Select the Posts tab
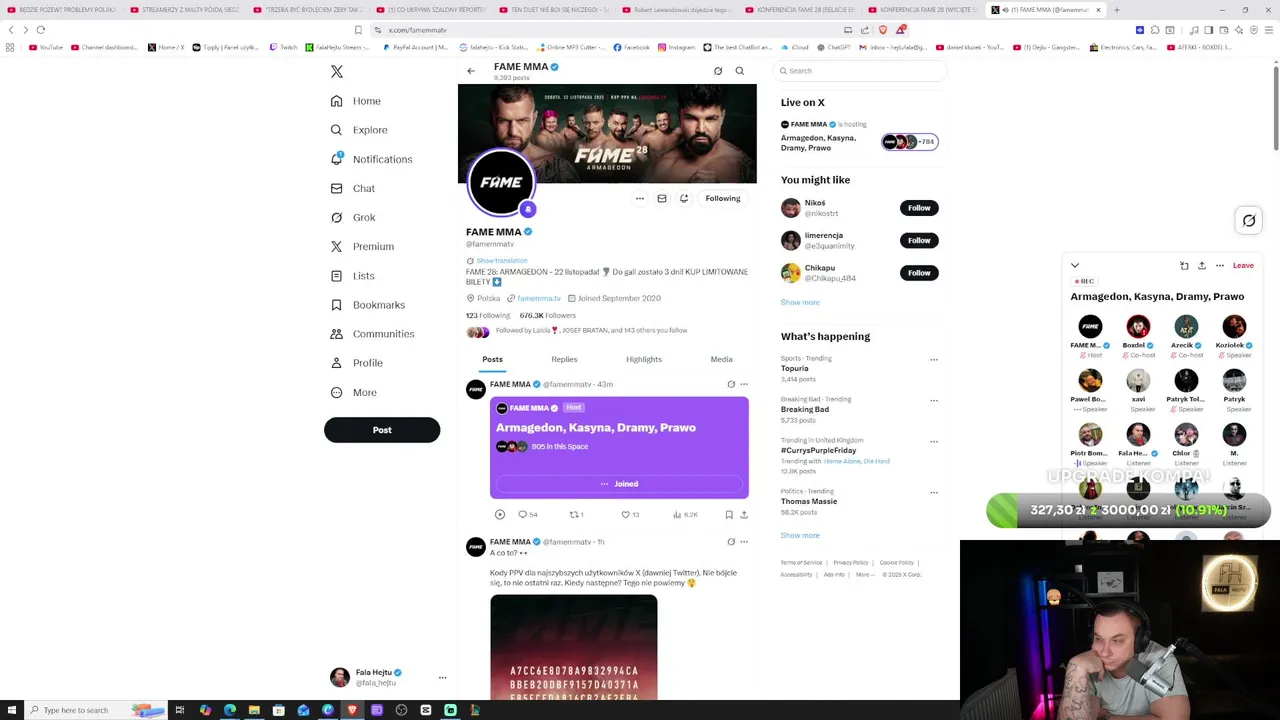Image resolution: width=1280 pixels, height=720 pixels. click(x=492, y=359)
